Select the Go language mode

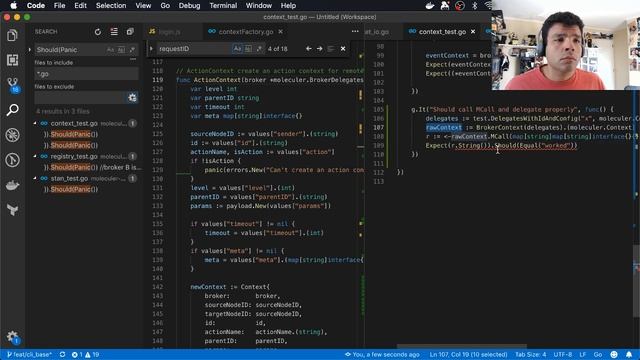click(x=598, y=355)
